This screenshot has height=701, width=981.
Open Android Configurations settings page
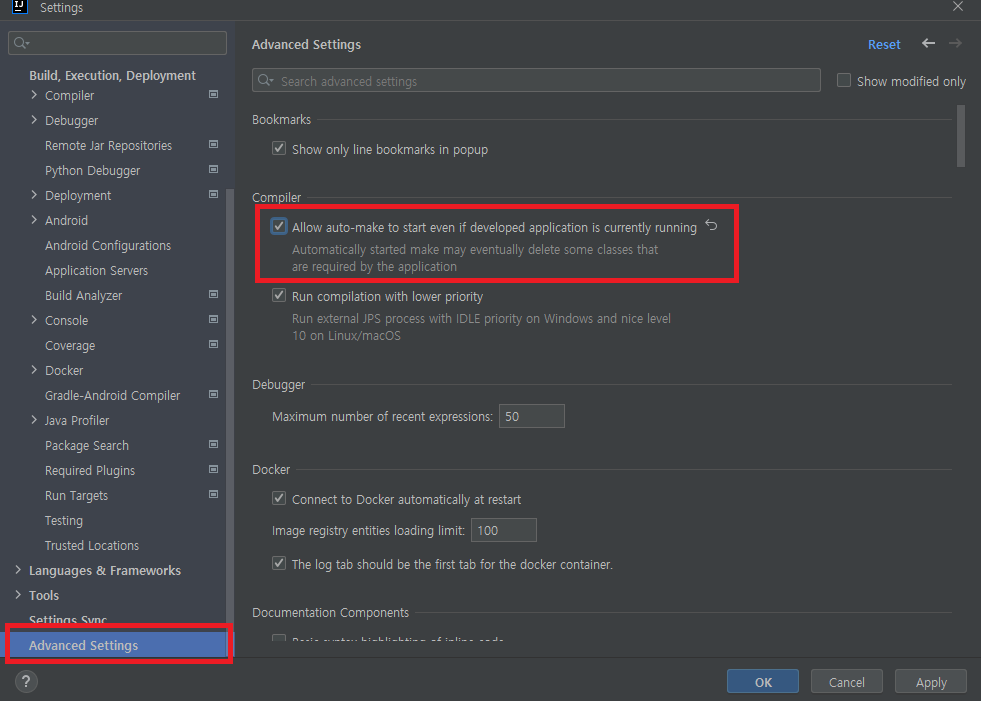click(108, 245)
